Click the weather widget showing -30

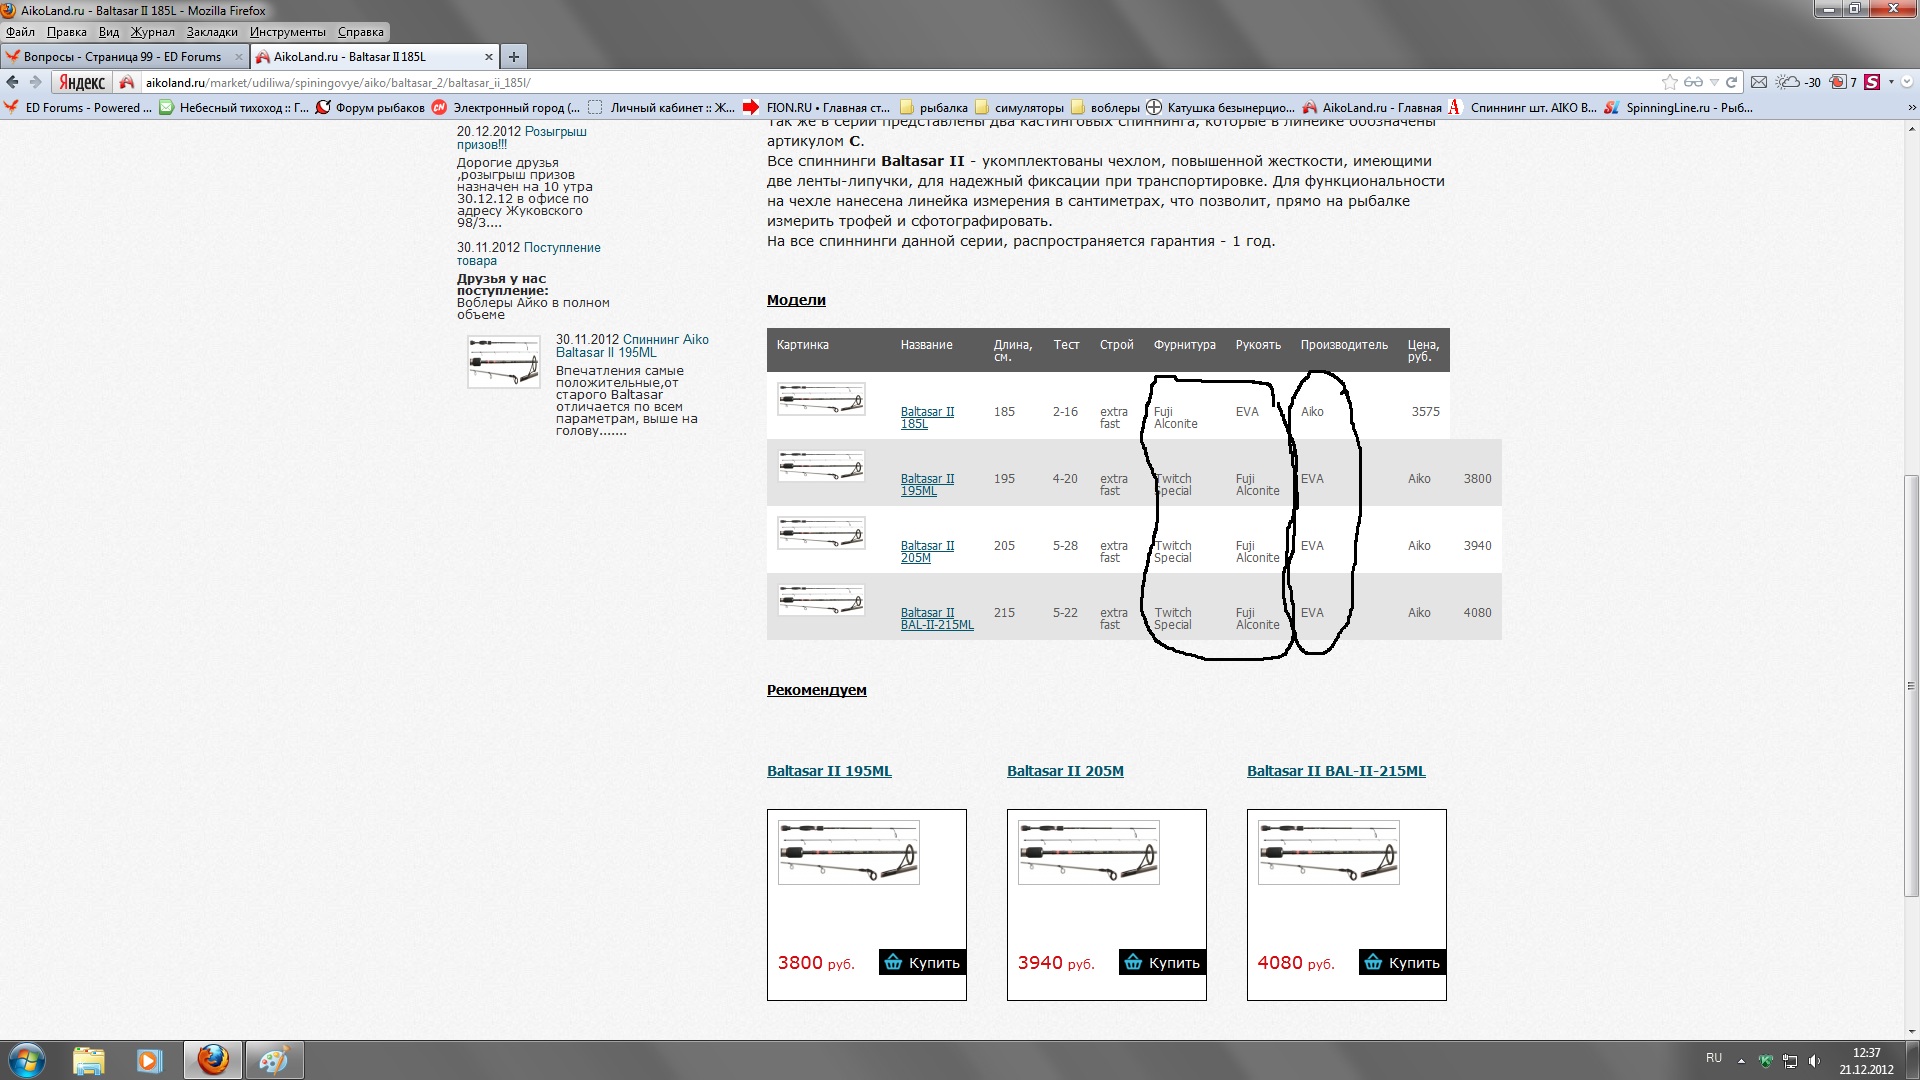click(1798, 82)
